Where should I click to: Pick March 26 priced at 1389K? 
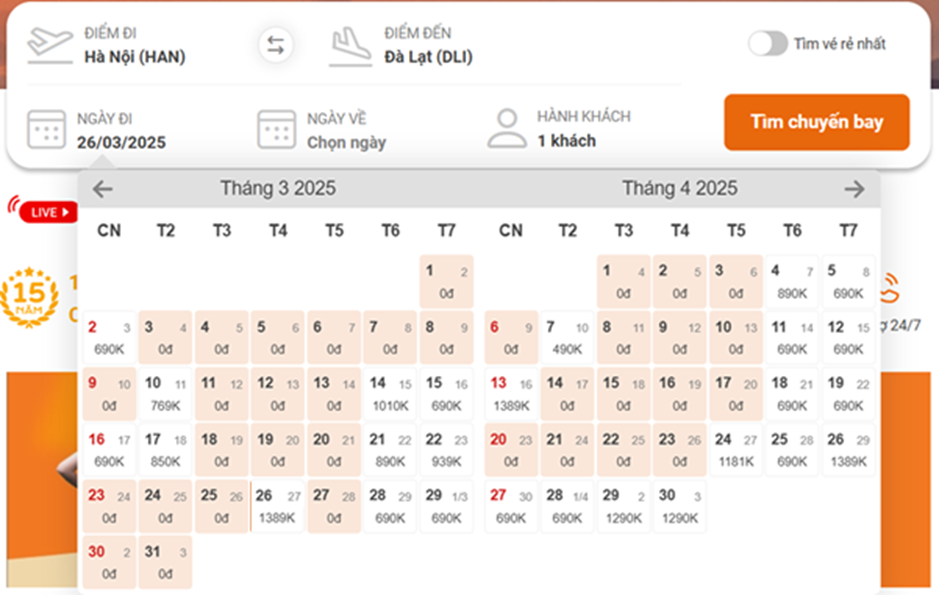(x=277, y=506)
